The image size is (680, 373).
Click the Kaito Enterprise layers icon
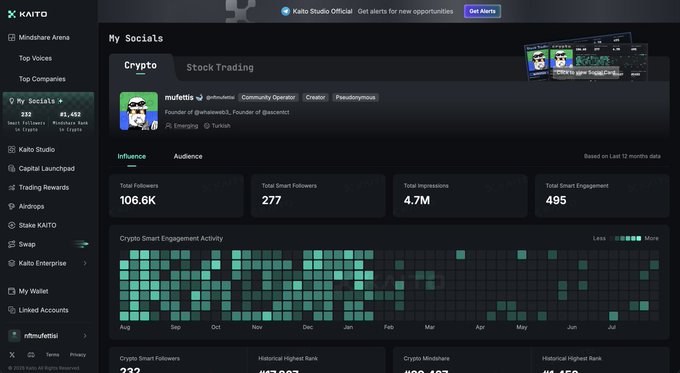[12, 263]
